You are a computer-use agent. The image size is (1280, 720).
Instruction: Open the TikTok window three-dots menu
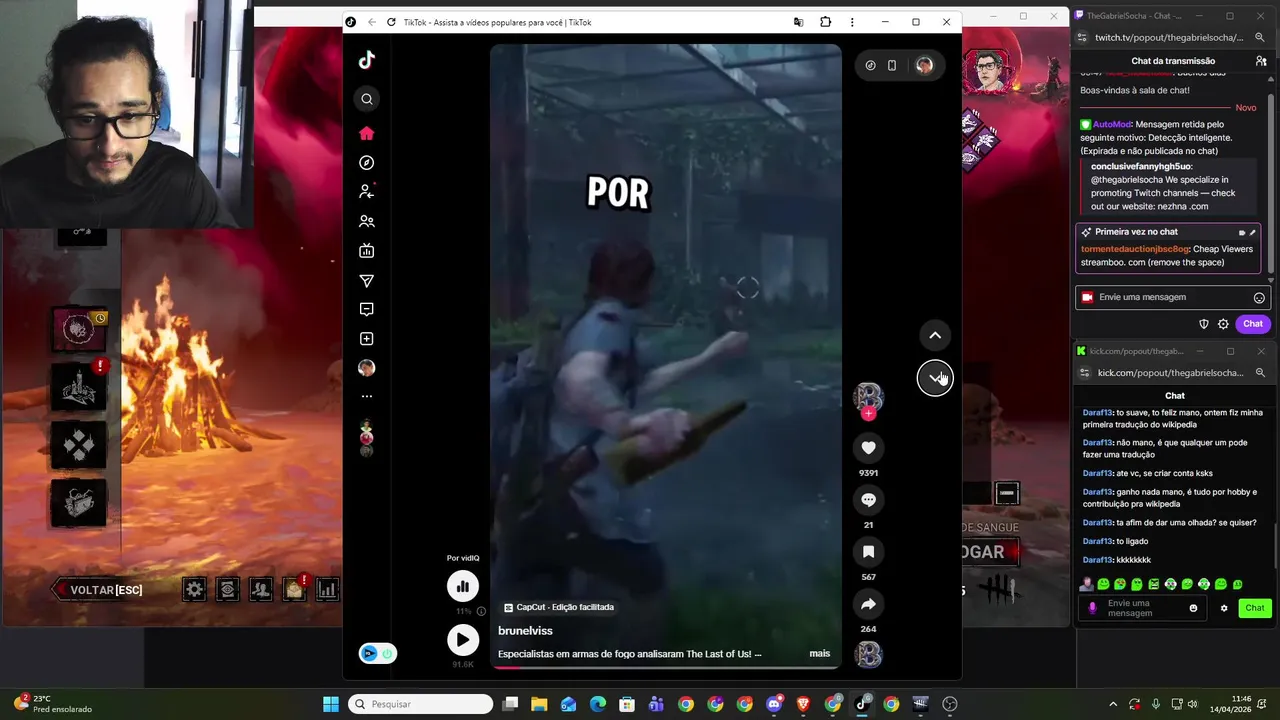(x=852, y=22)
